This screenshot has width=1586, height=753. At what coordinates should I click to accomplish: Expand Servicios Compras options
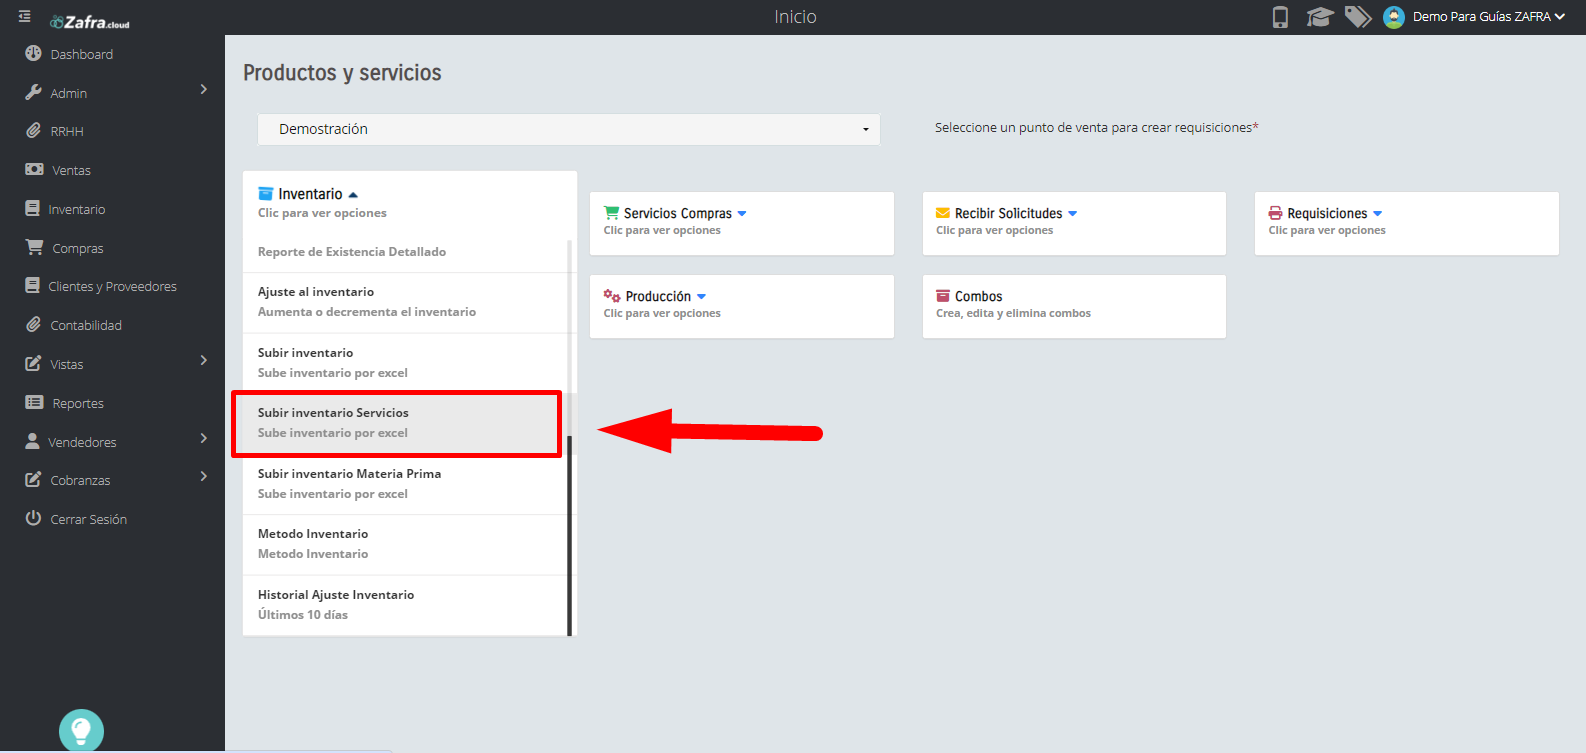(x=742, y=214)
